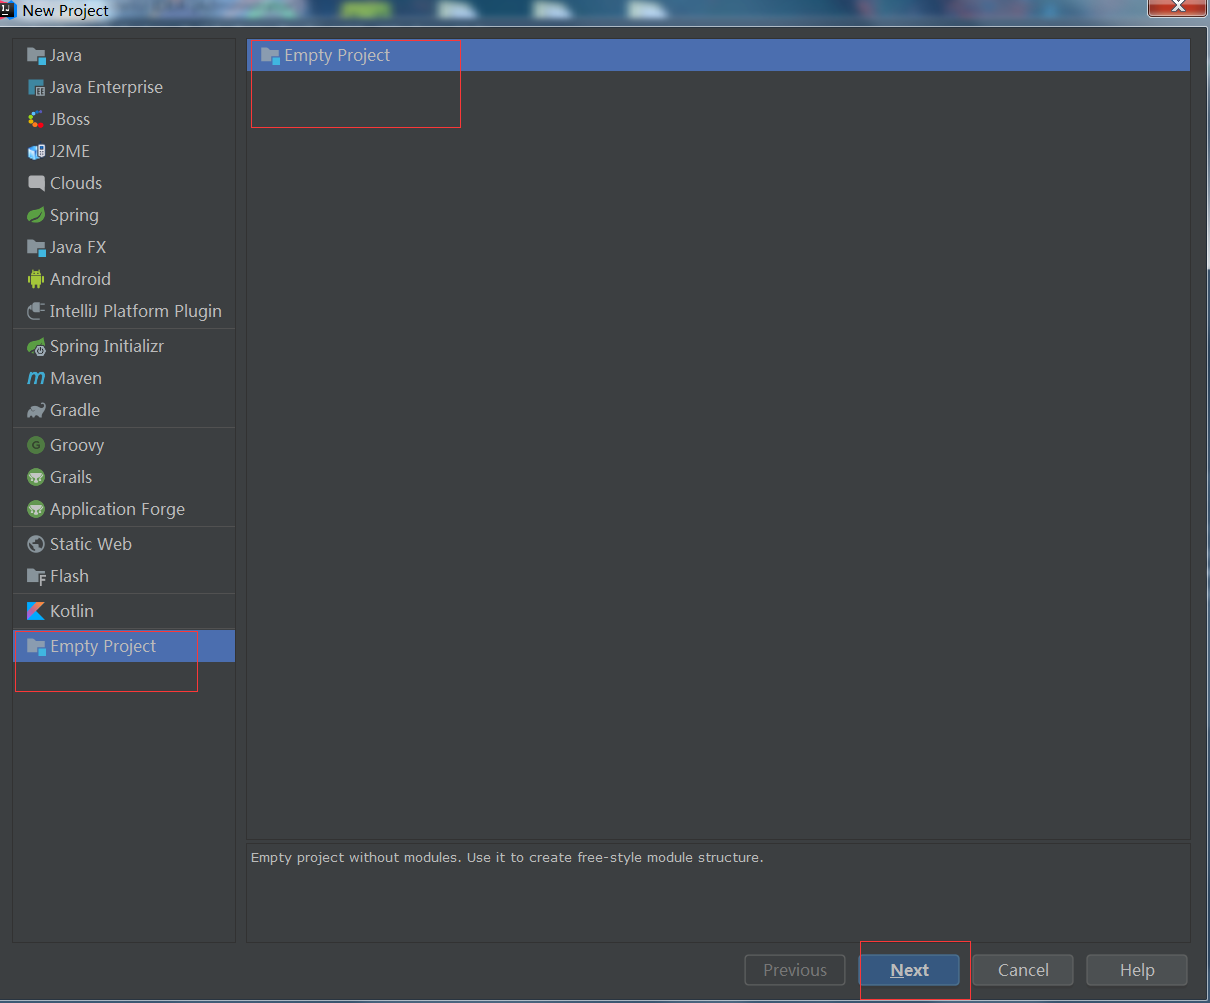Viewport: 1210px width, 1003px height.
Task: Pick Spring Initializr generator
Action: coord(124,347)
